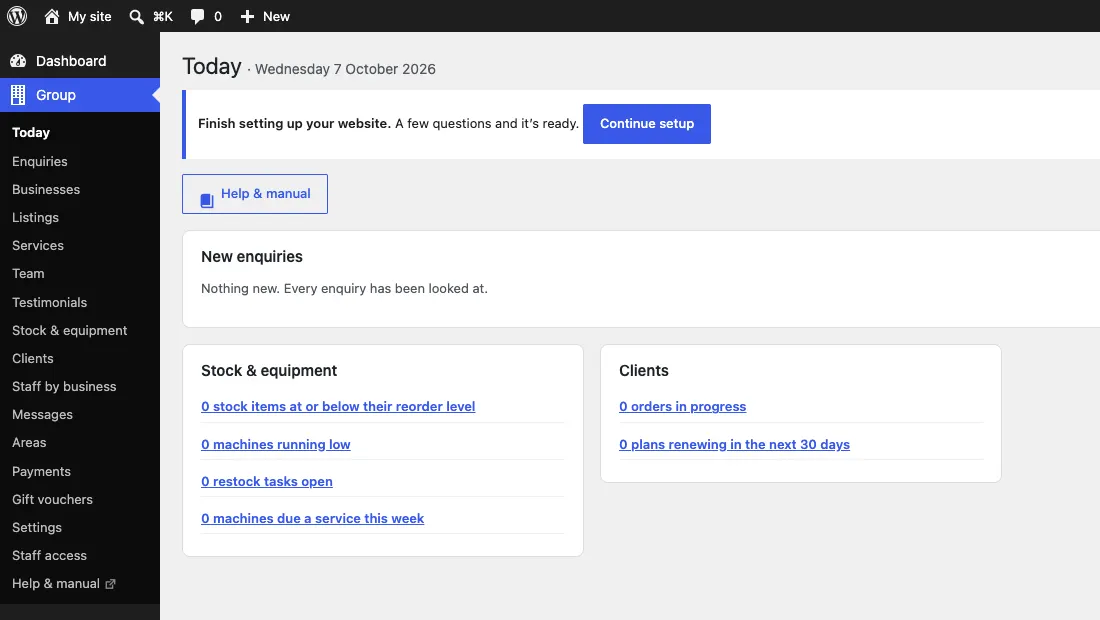Select the Group building icon

pyautogui.click(x=18, y=95)
